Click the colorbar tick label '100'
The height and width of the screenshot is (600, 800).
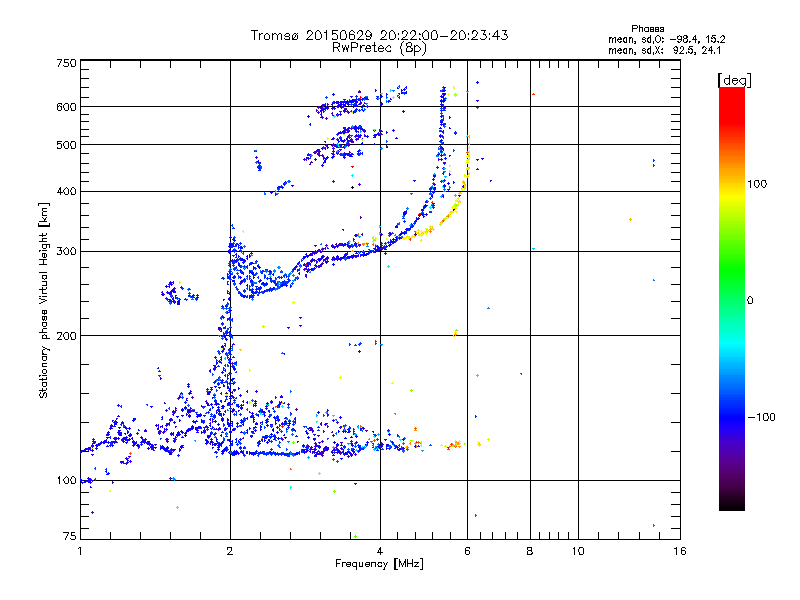[757, 184]
